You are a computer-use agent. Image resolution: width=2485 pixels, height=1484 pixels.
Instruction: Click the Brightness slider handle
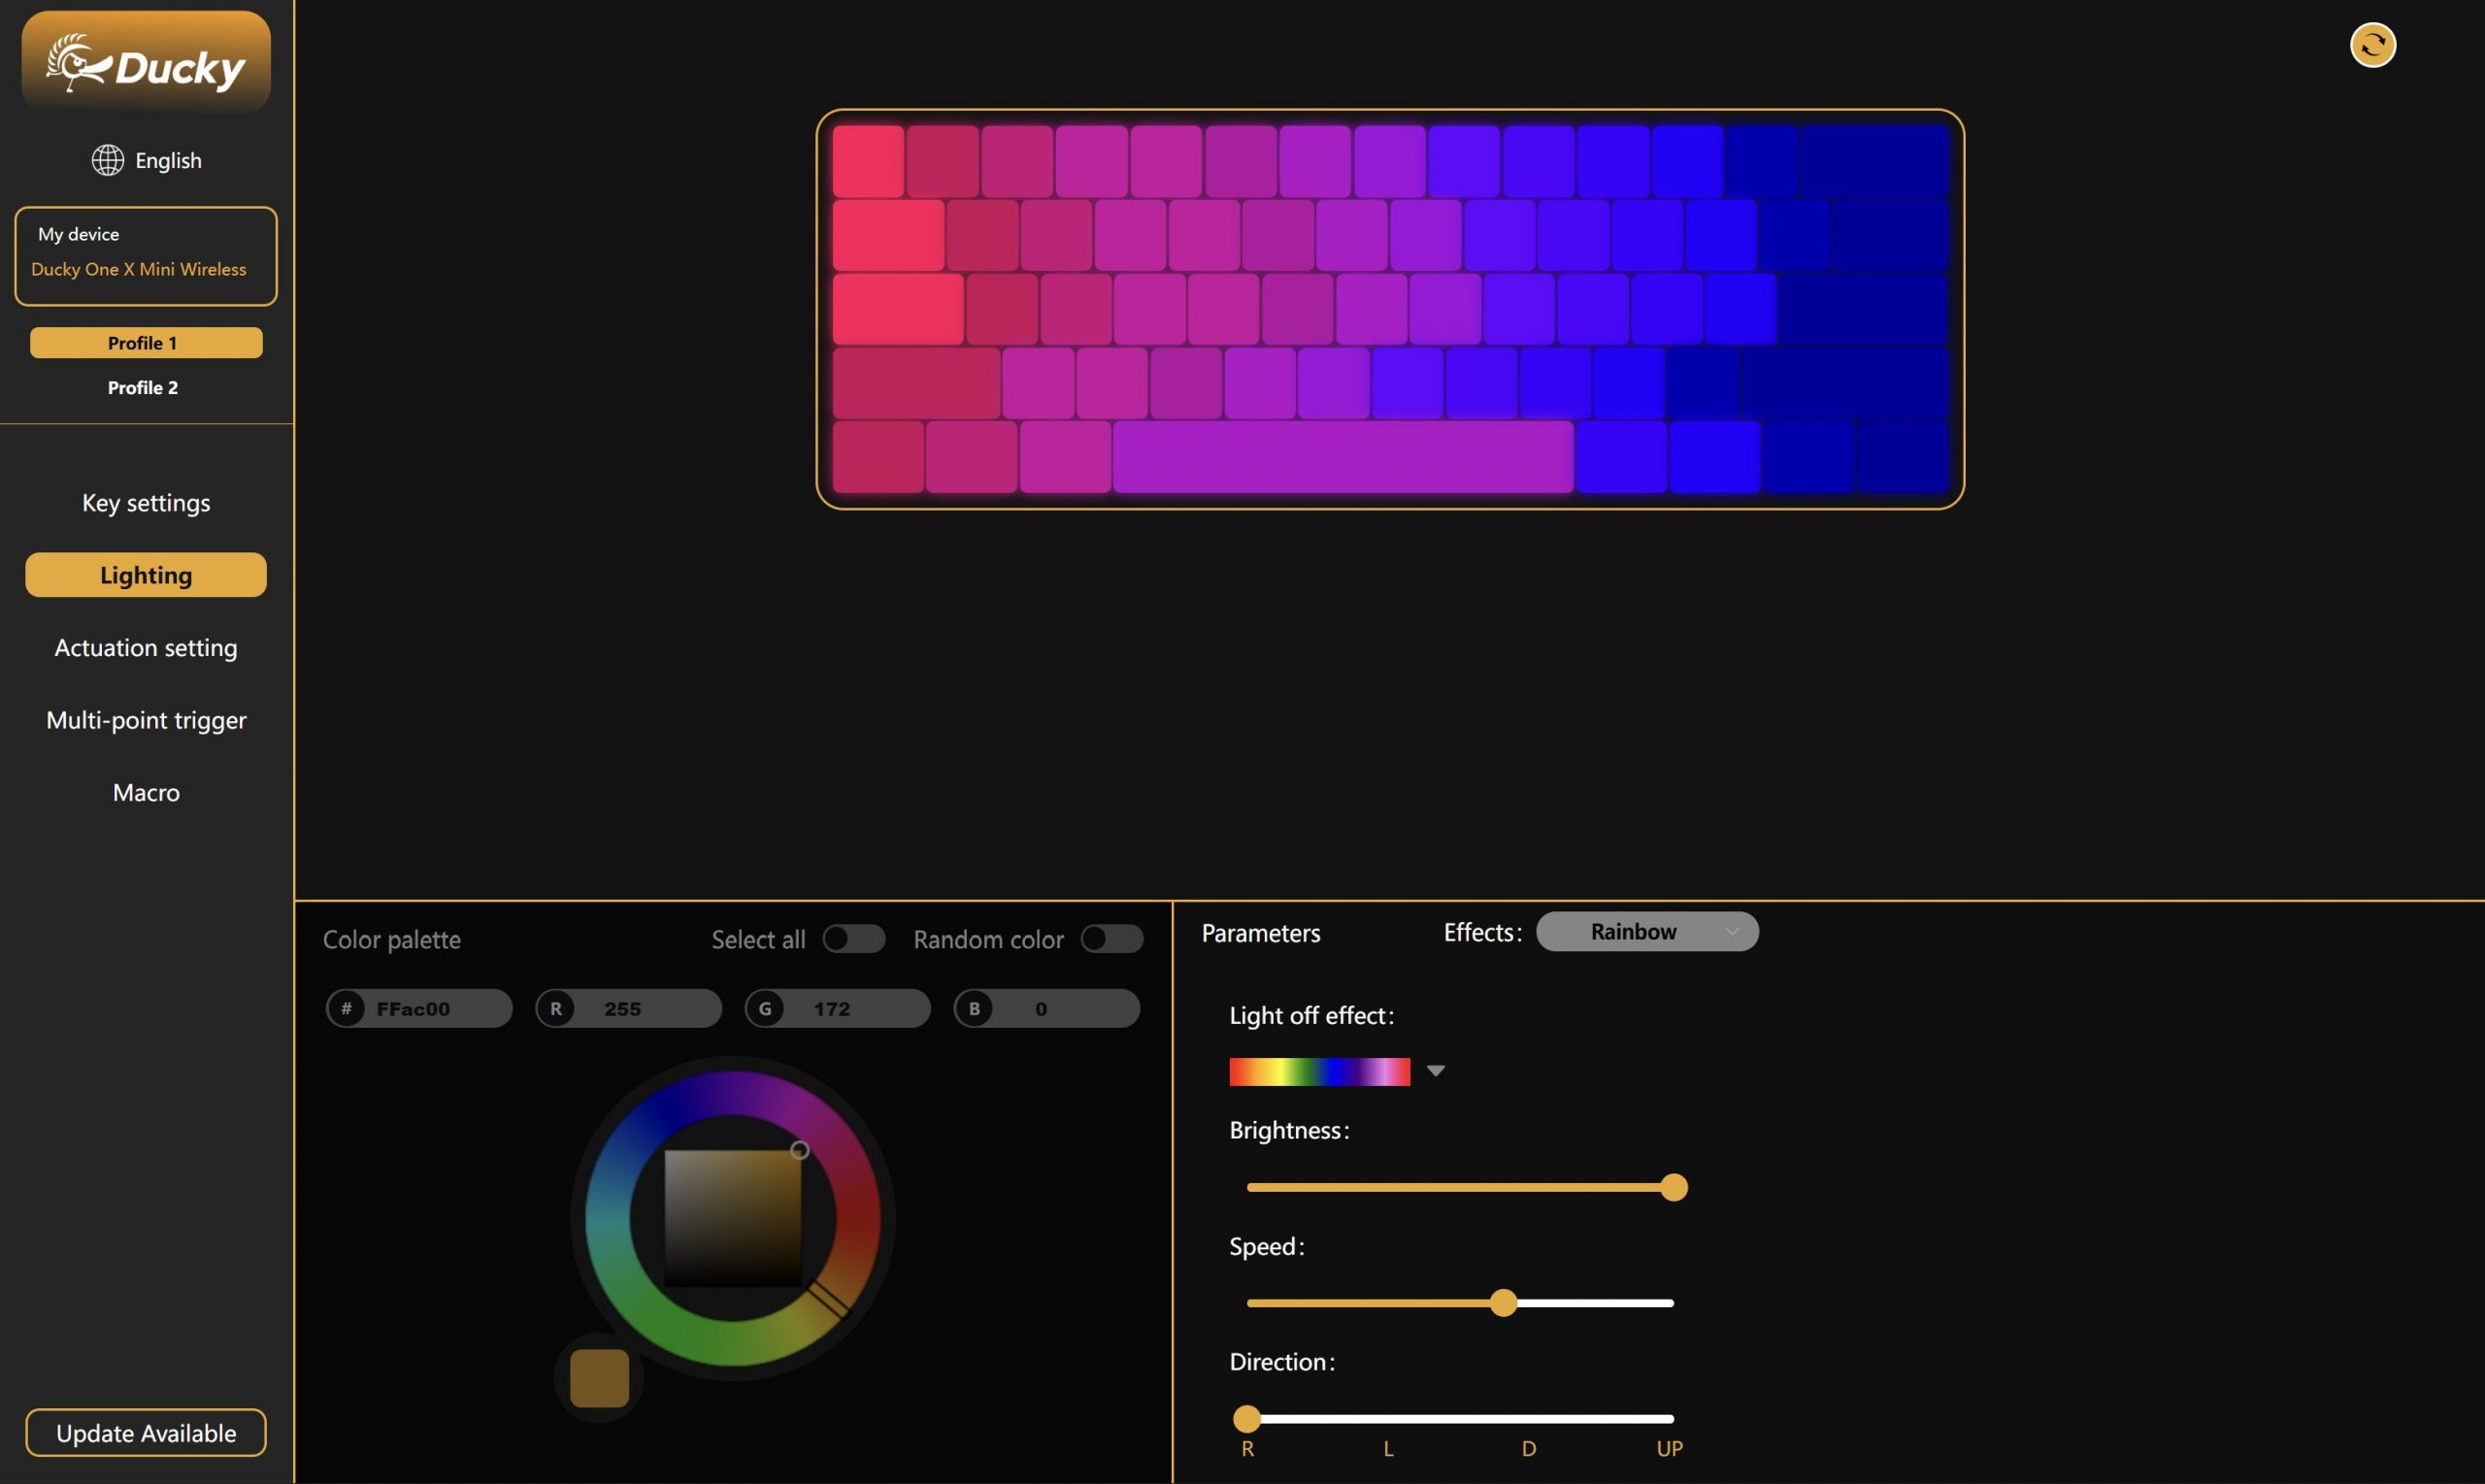(1673, 1187)
